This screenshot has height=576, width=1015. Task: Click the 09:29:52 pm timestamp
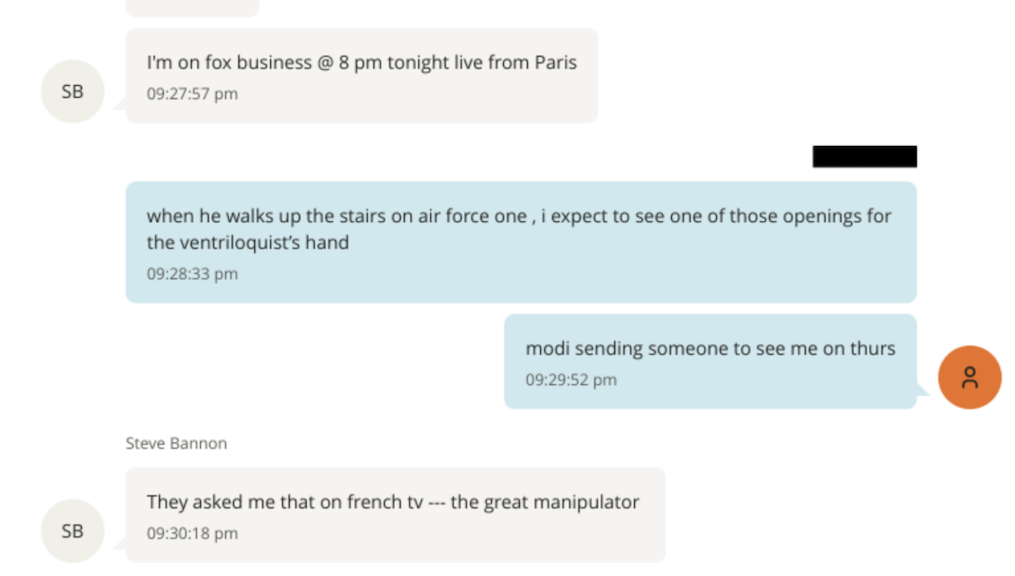point(571,380)
